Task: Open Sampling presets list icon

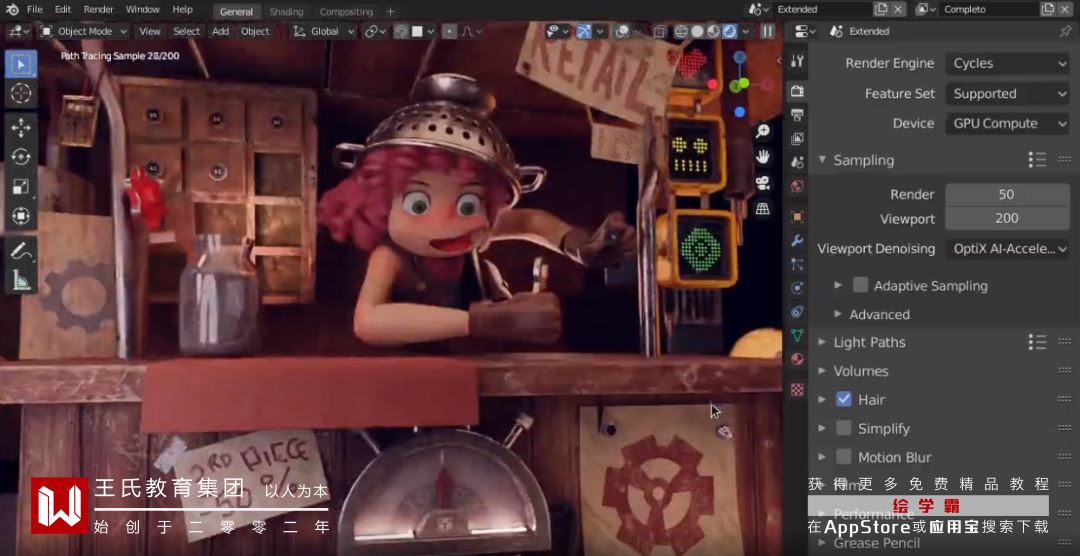Action: pyautogui.click(x=1037, y=160)
